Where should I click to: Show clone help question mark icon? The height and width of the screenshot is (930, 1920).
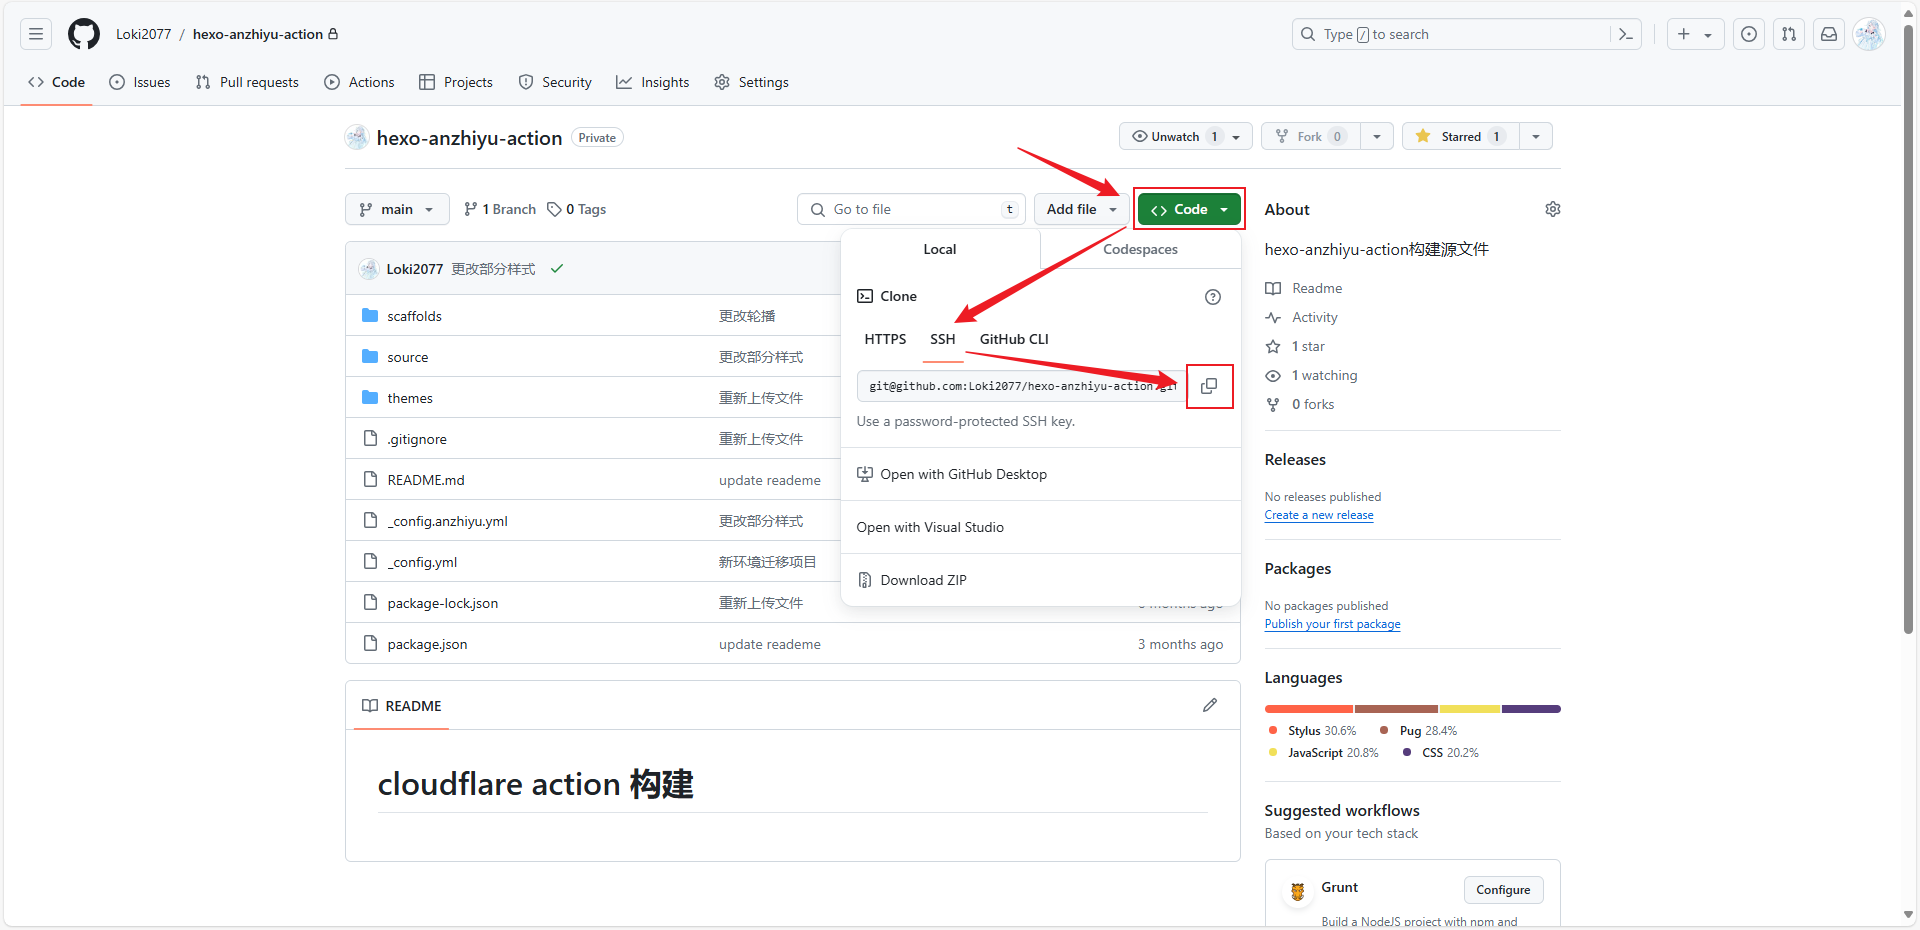(x=1213, y=297)
